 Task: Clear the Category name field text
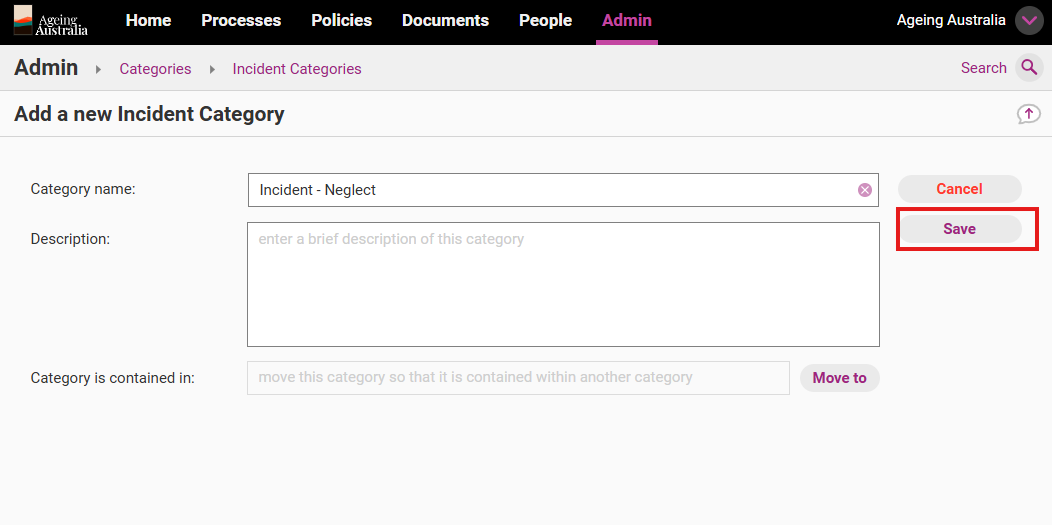click(864, 190)
